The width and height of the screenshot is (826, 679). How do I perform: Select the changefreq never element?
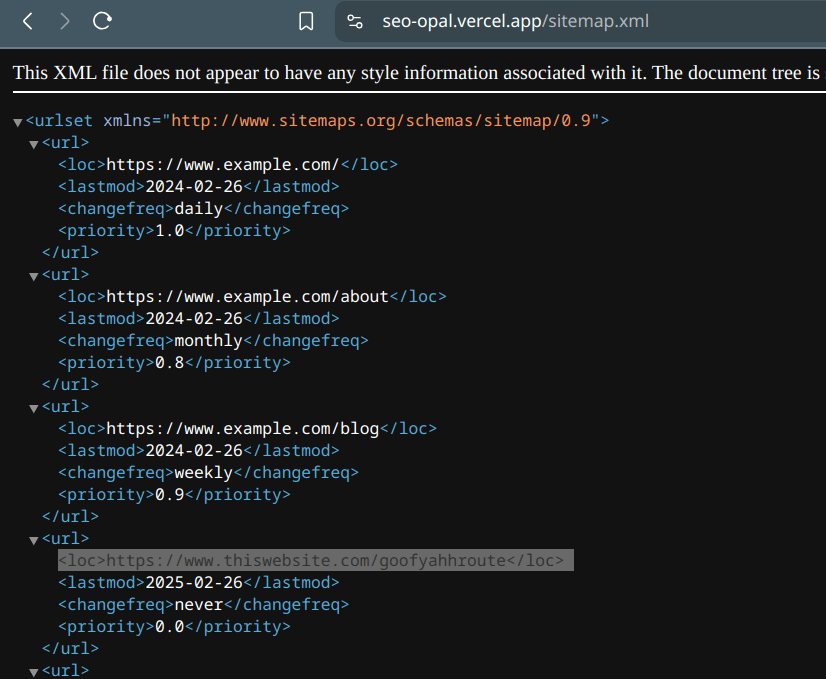tap(203, 604)
